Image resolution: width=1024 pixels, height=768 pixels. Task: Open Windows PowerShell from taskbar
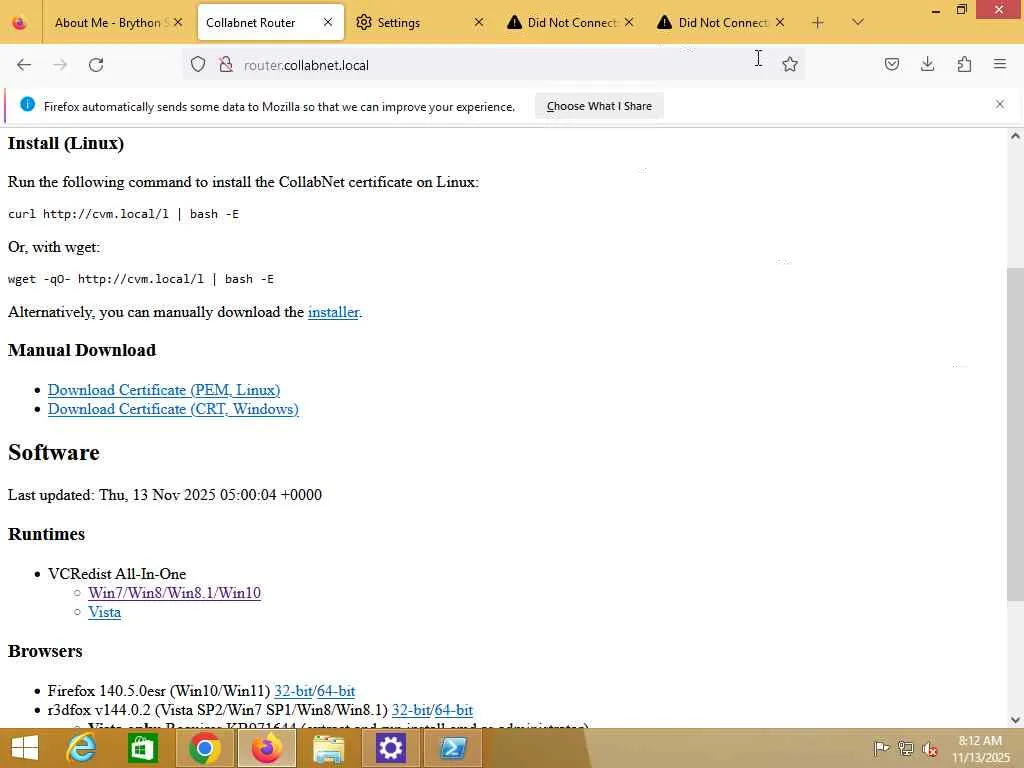453,748
